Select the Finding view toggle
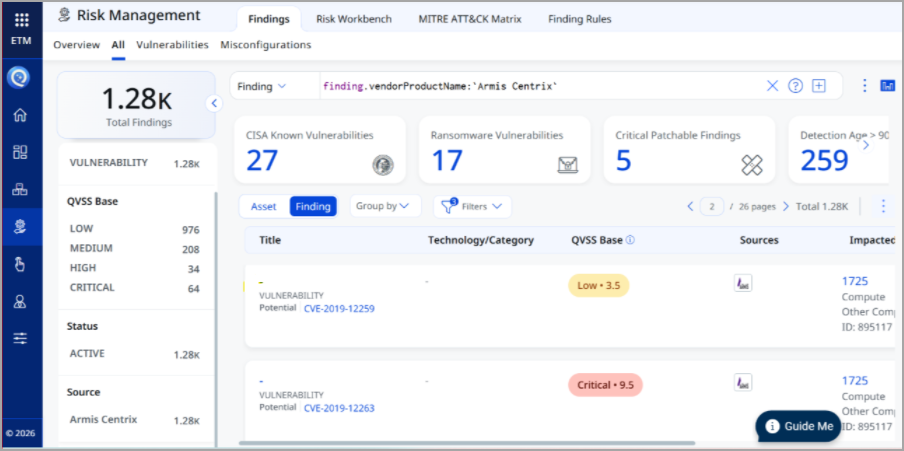Screen dimensions: 904x451 coord(313,206)
